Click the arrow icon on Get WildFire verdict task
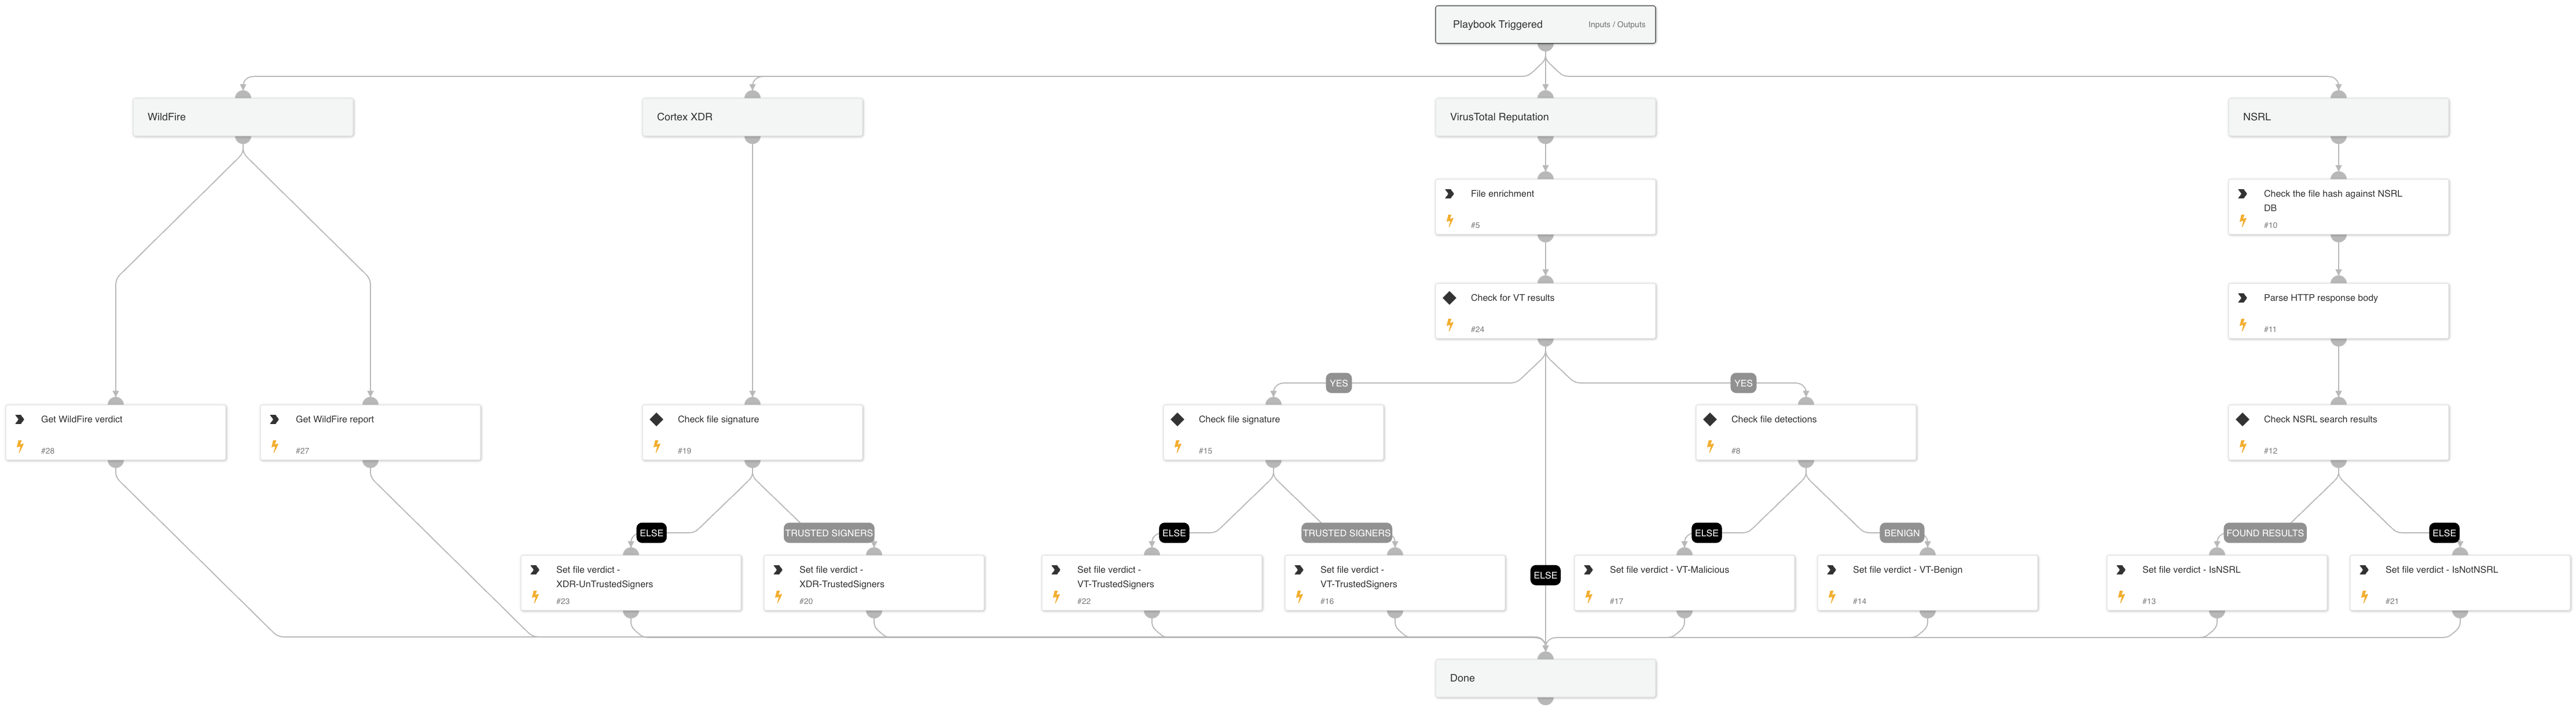 pyautogui.click(x=20, y=419)
